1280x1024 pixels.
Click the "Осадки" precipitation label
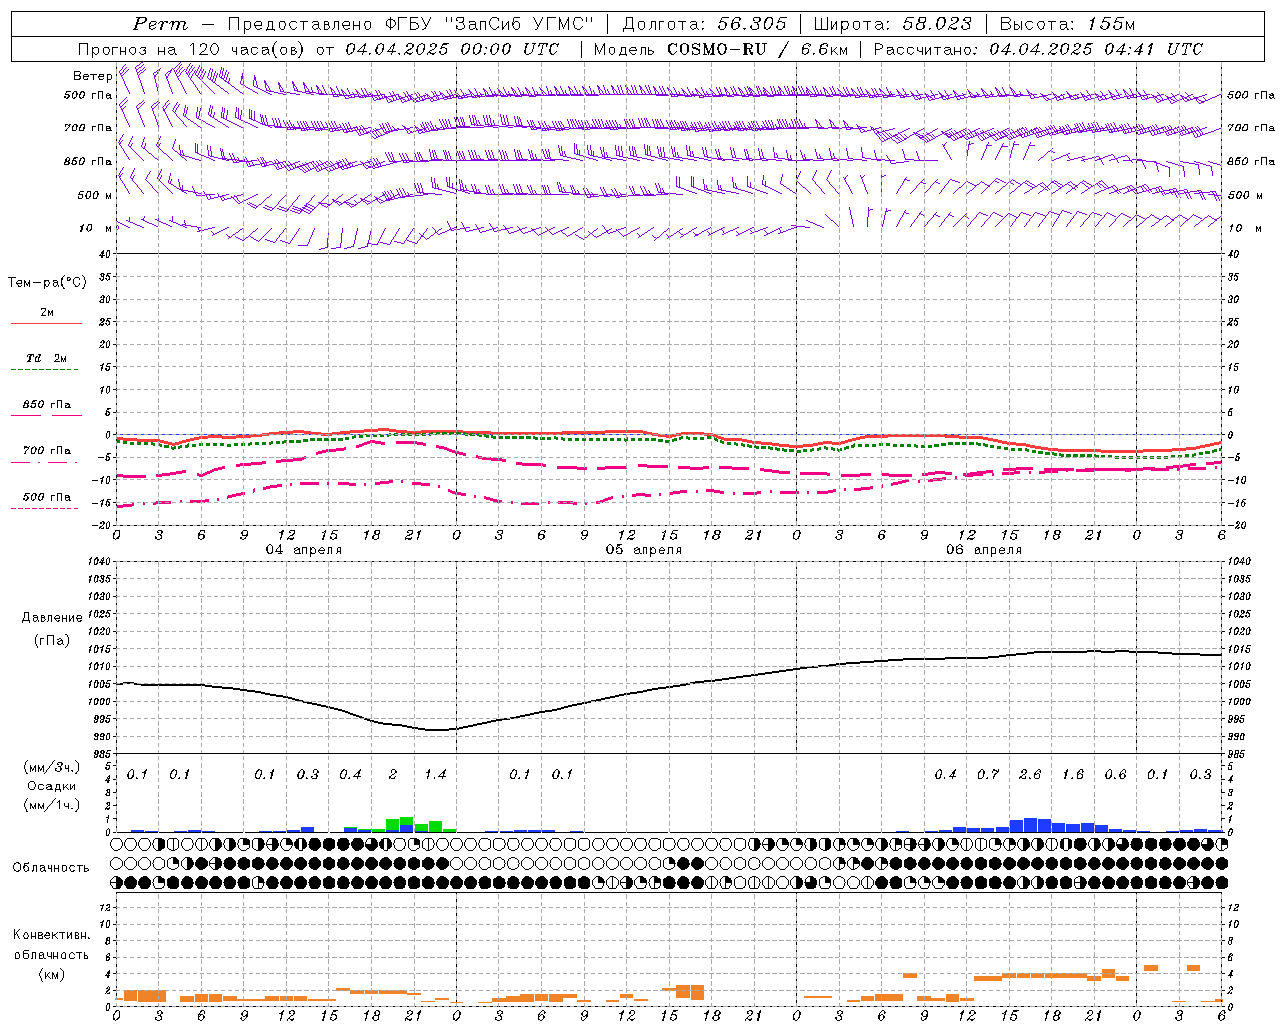tap(51, 786)
